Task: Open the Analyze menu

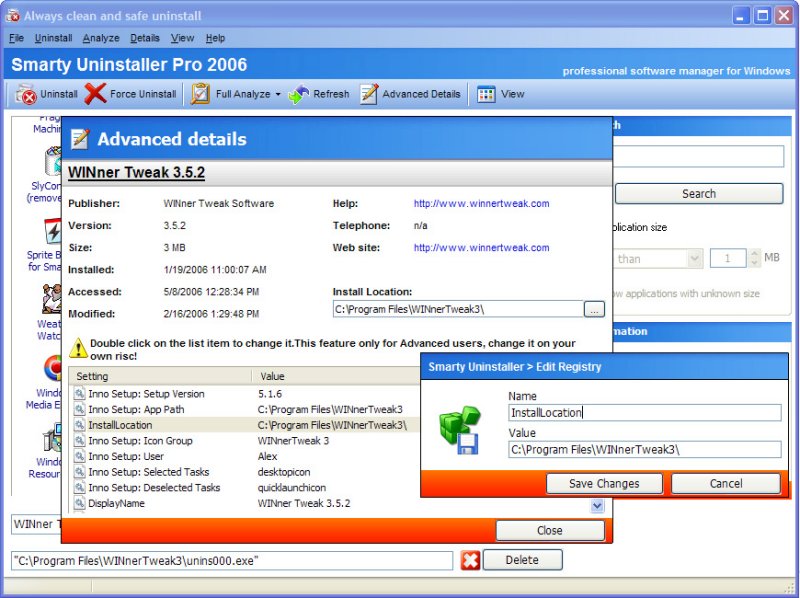Action: [x=101, y=38]
